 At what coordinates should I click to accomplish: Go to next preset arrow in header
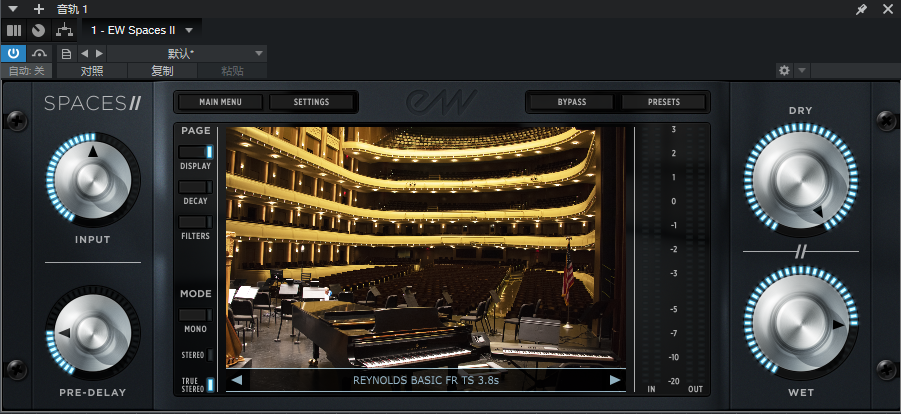point(99,53)
